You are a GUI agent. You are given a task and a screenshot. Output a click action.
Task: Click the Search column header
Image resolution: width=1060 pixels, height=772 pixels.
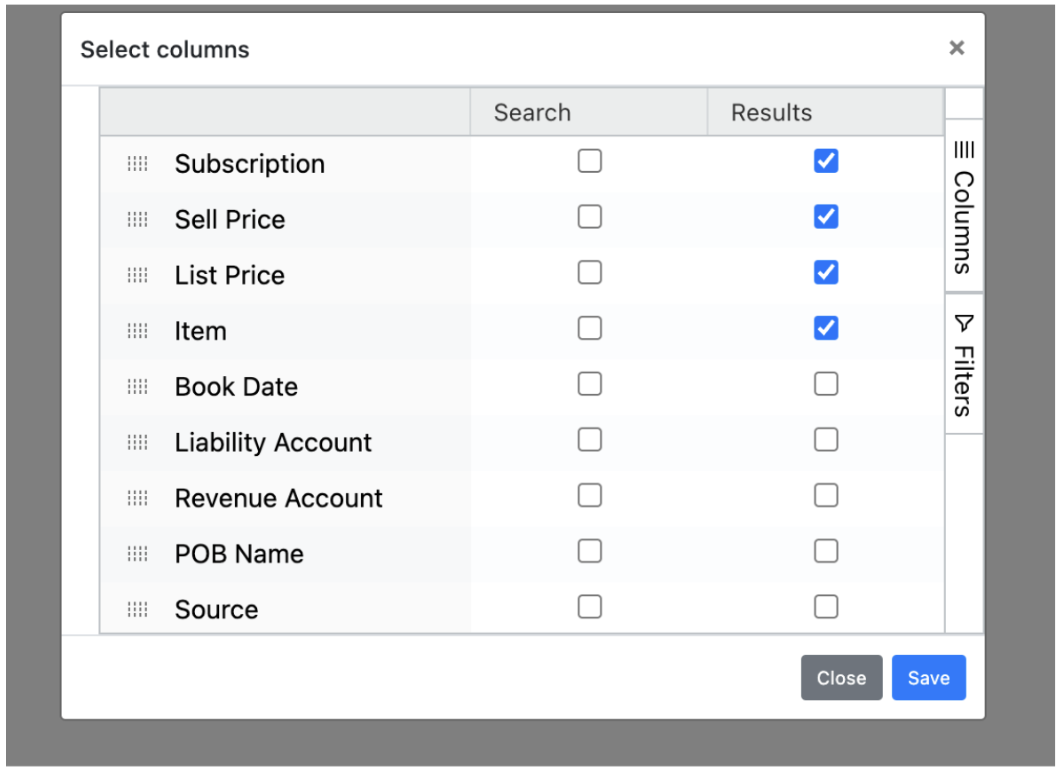[x=532, y=113]
